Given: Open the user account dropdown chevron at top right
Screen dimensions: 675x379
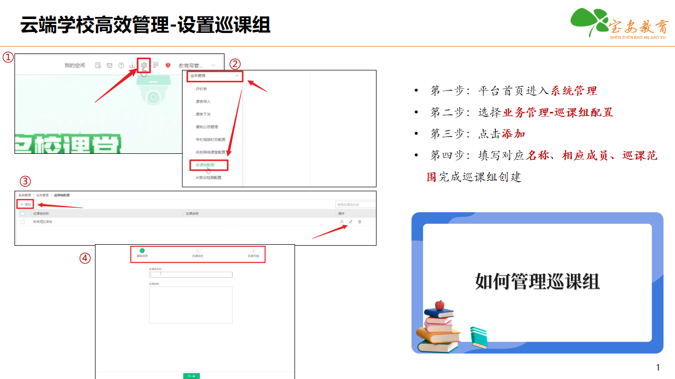Looking at the screenshot, I should pyautogui.click(x=214, y=65).
